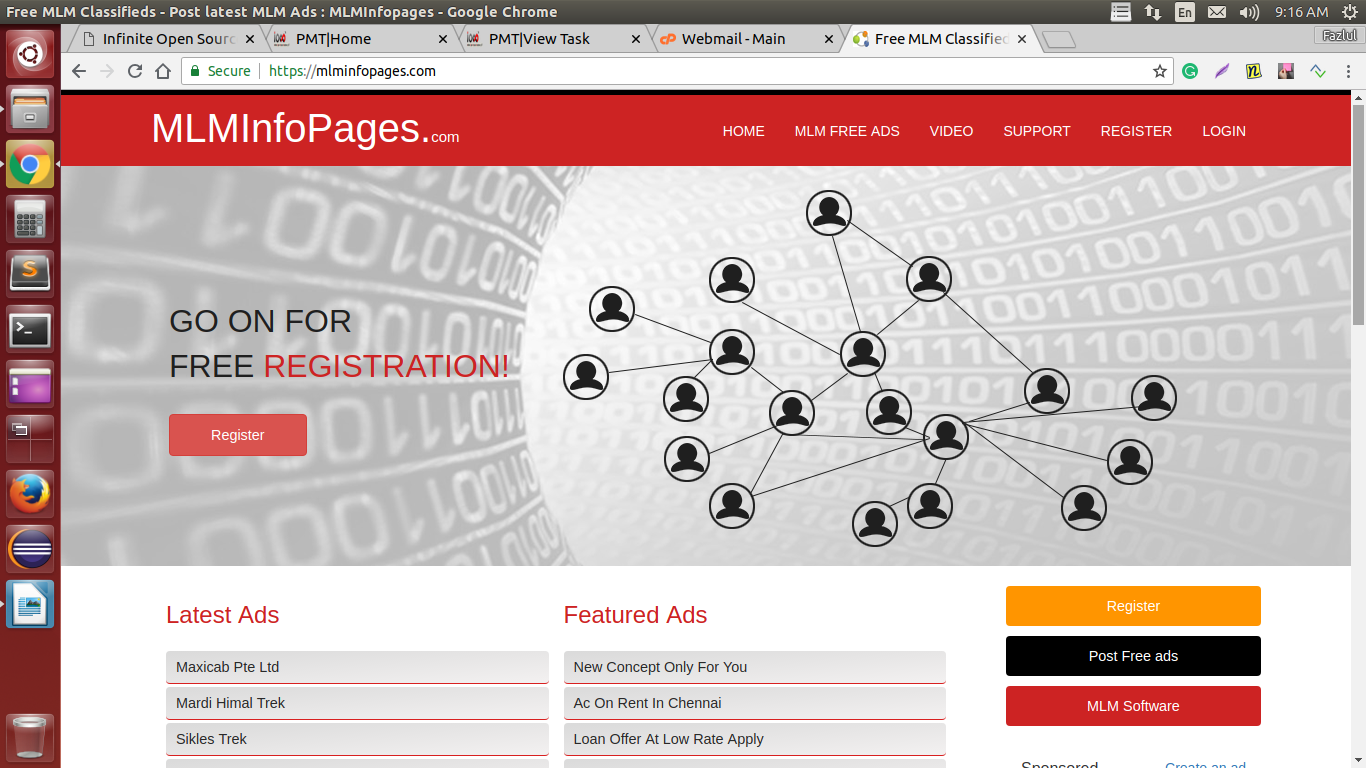This screenshot has height=768, width=1366.
Task: Open the 9:16 AM clock calendar
Action: point(1302,12)
